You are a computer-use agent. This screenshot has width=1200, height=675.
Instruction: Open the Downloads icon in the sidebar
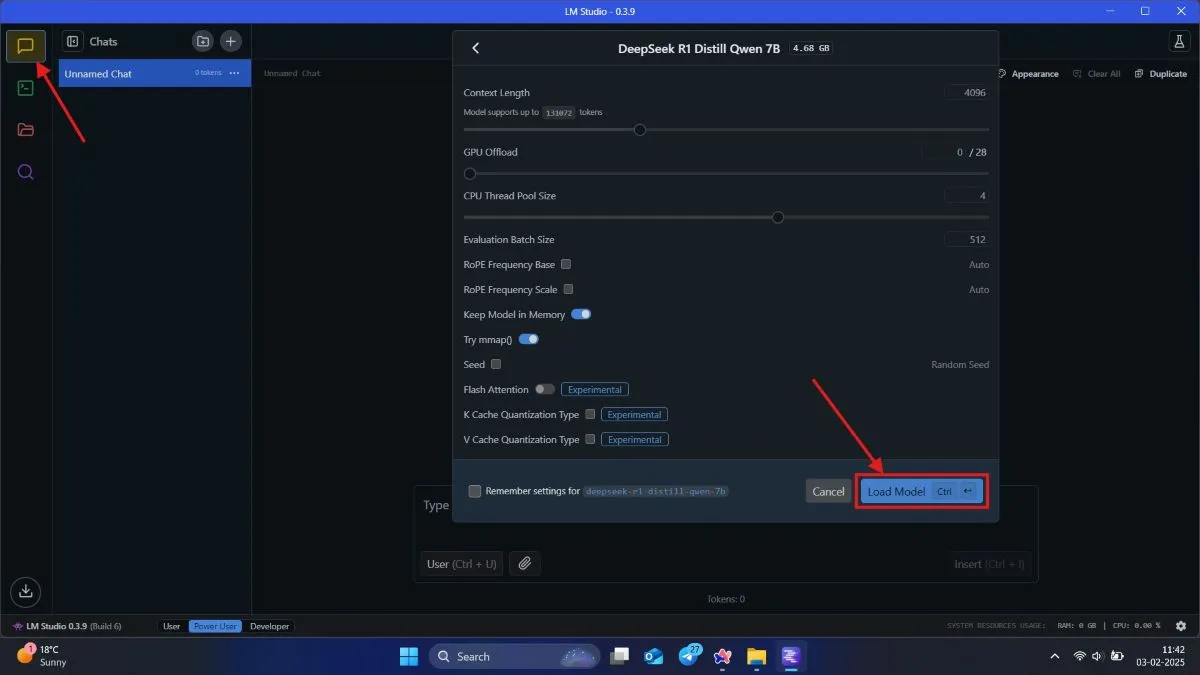click(x=26, y=591)
